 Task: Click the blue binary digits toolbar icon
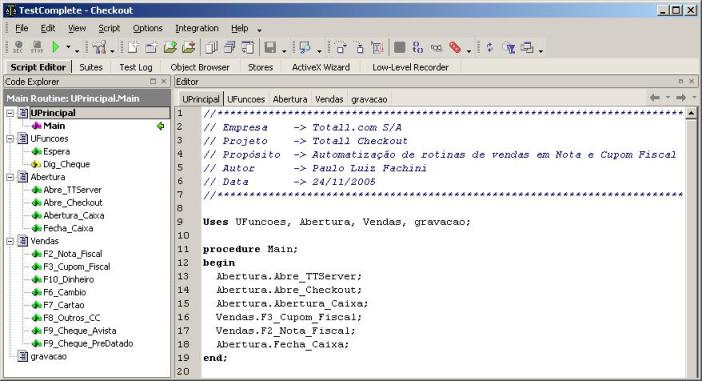tap(418, 47)
